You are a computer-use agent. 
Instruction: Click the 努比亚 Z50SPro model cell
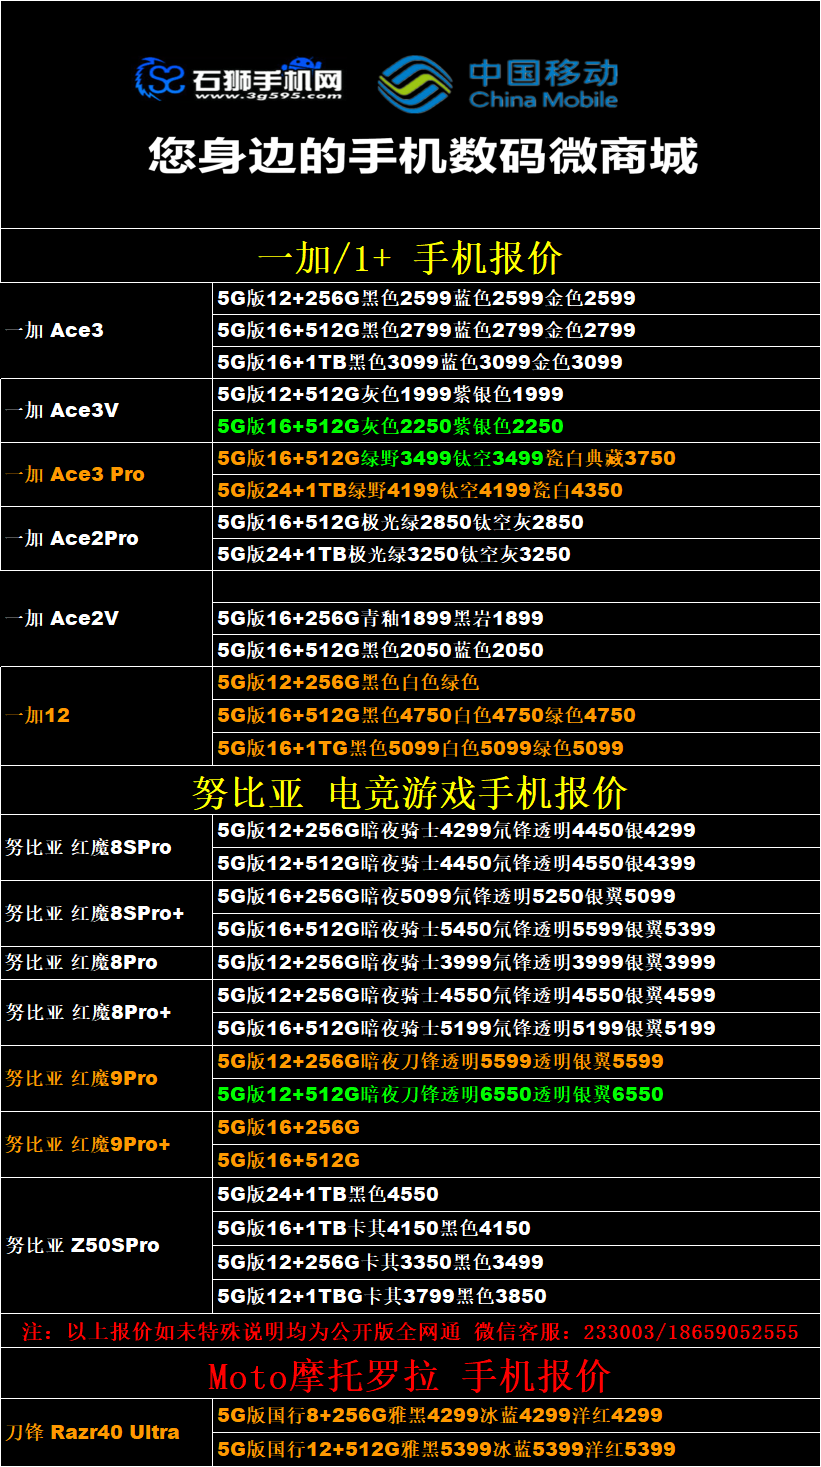(106, 1245)
